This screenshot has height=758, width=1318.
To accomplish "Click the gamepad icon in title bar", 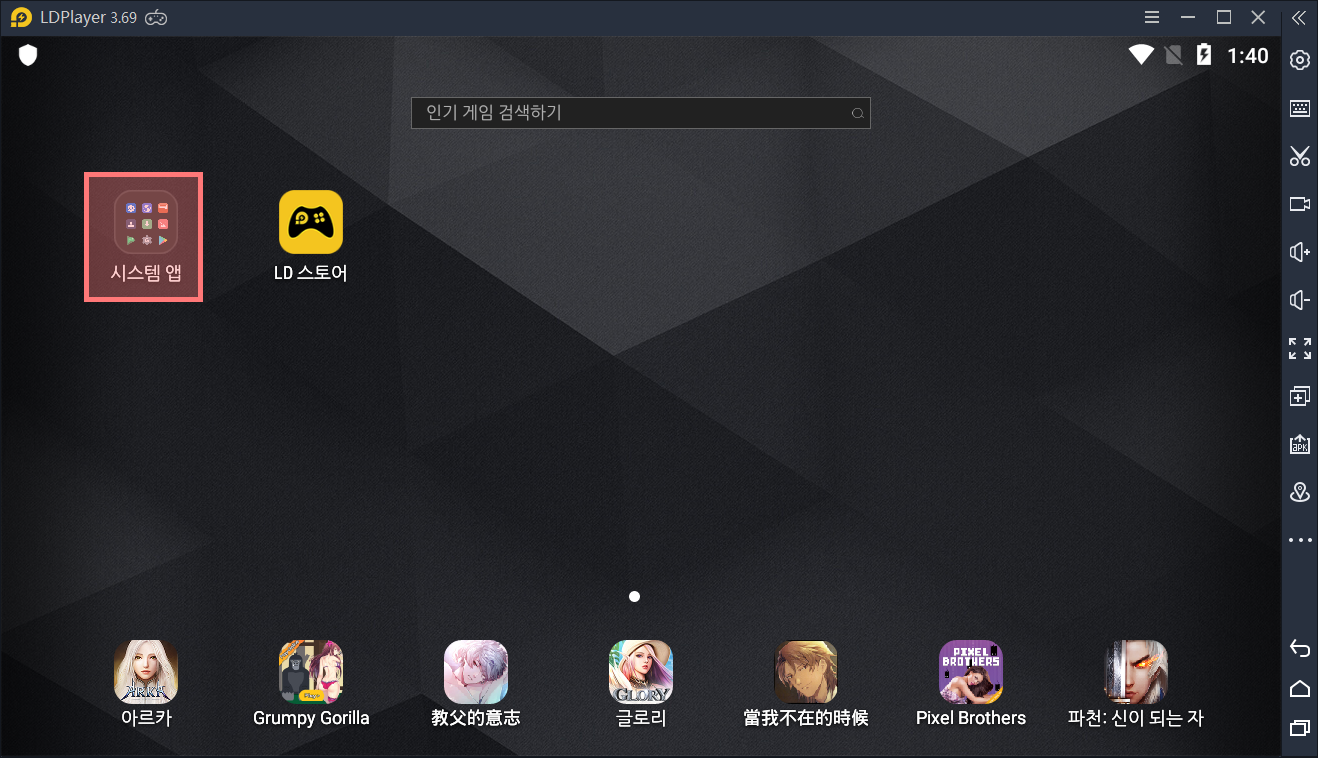I will [x=156, y=17].
